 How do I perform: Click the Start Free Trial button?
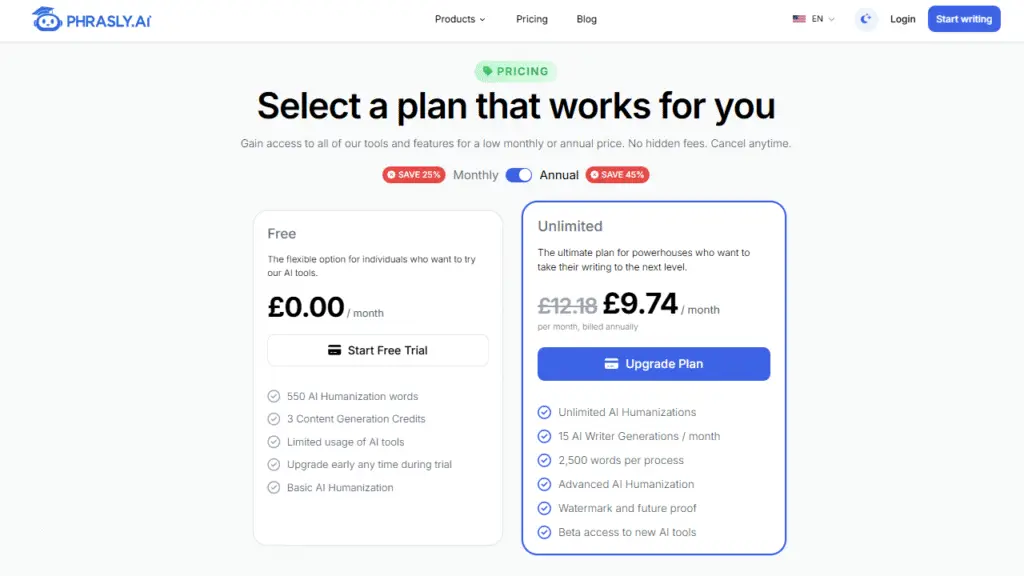[378, 350]
